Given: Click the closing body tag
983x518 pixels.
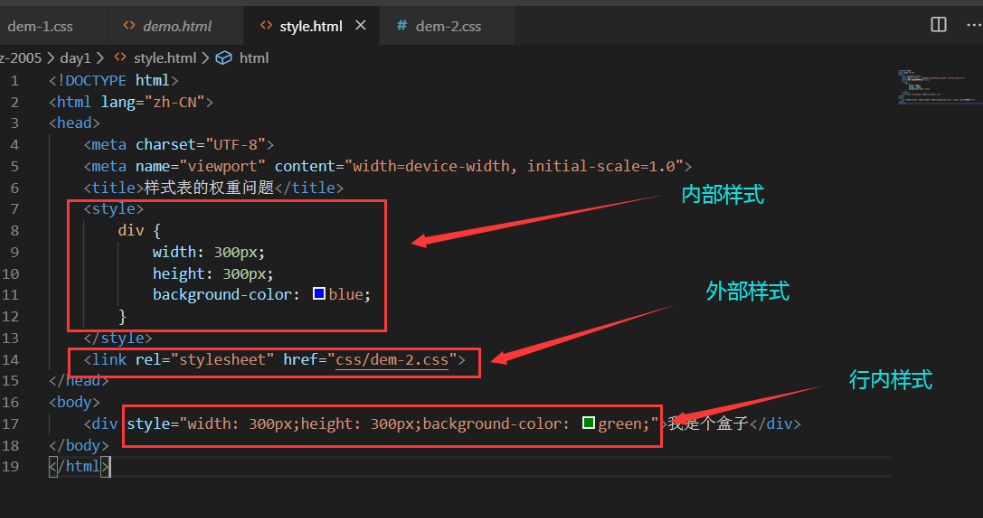Looking at the screenshot, I should point(78,446).
